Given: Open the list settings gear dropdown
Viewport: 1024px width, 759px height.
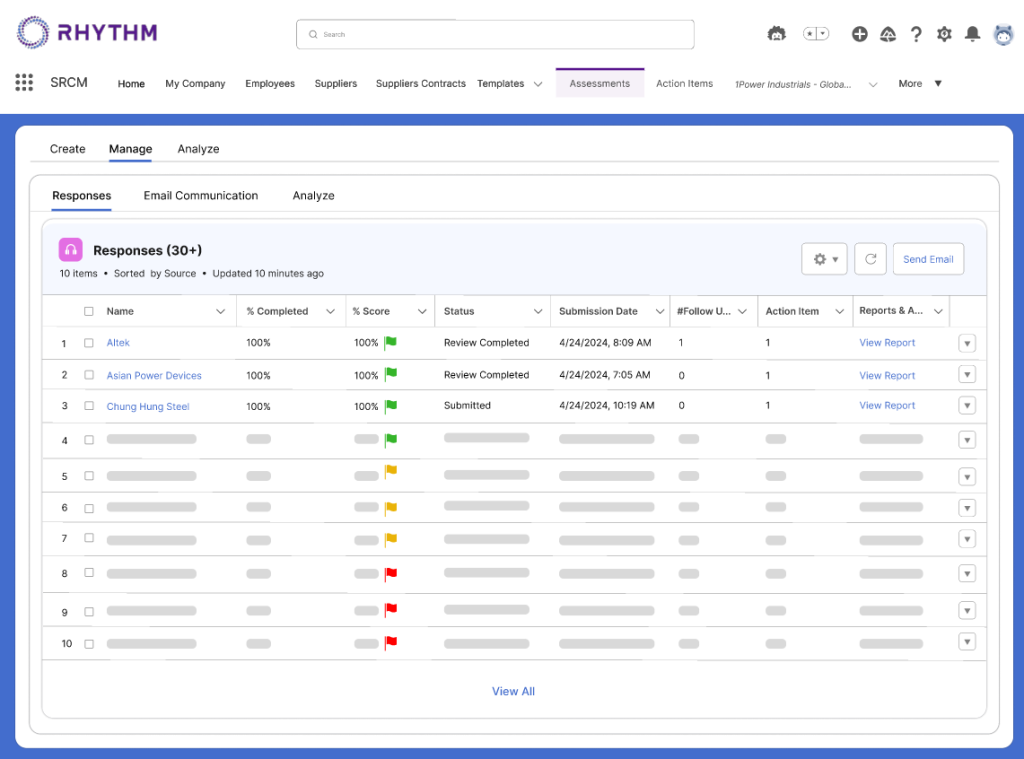Looking at the screenshot, I should point(825,259).
